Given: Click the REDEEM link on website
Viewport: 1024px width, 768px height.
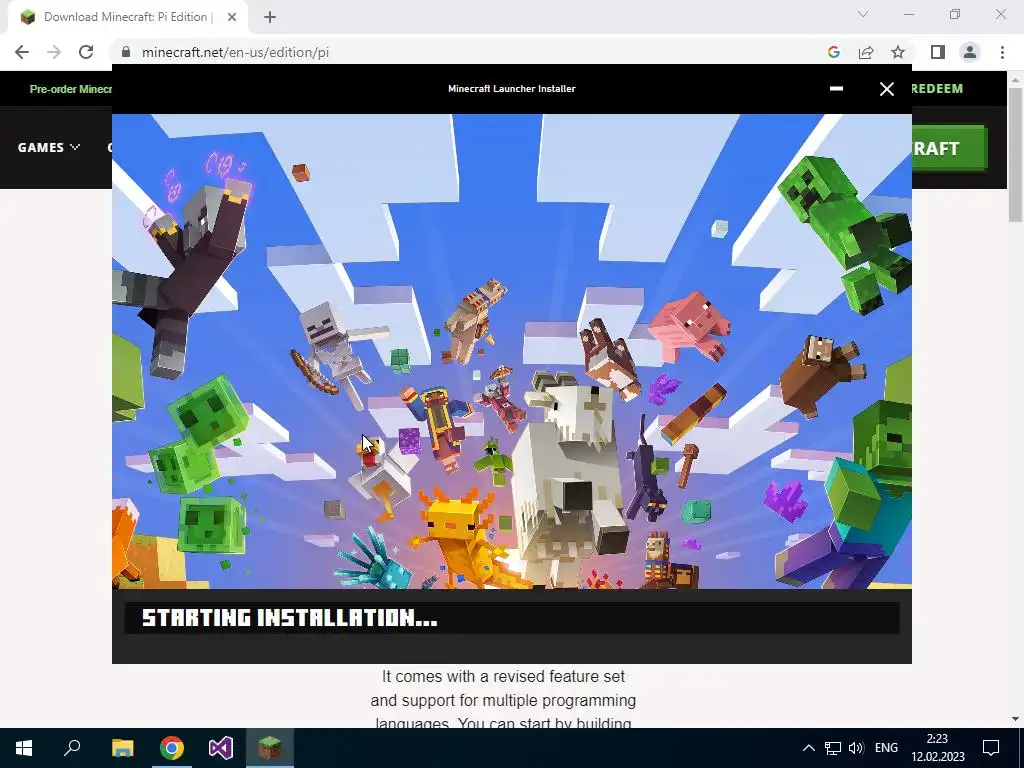Looking at the screenshot, I should [937, 88].
